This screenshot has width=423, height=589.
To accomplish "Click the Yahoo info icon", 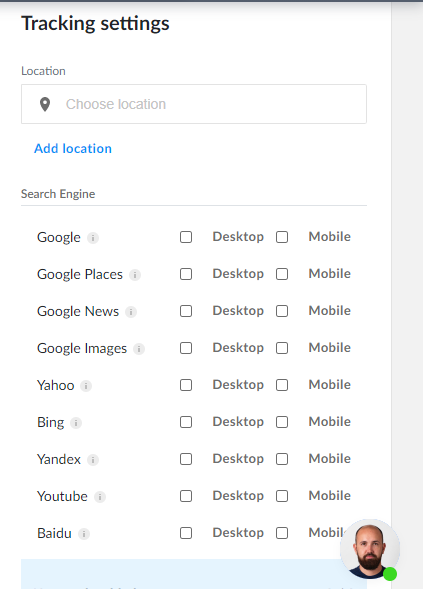I will [86, 386].
